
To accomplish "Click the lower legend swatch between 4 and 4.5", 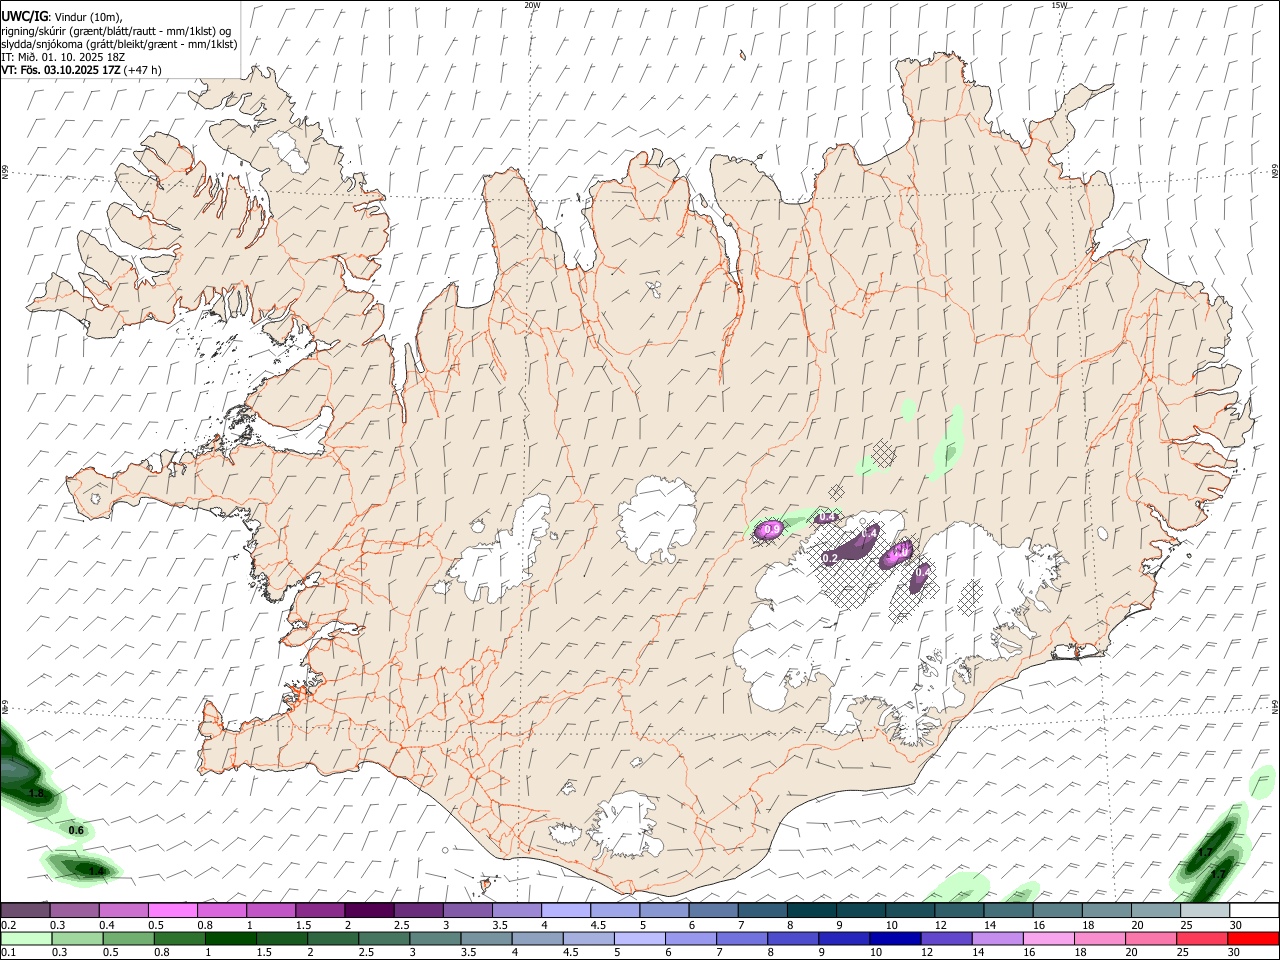I will pos(538,938).
